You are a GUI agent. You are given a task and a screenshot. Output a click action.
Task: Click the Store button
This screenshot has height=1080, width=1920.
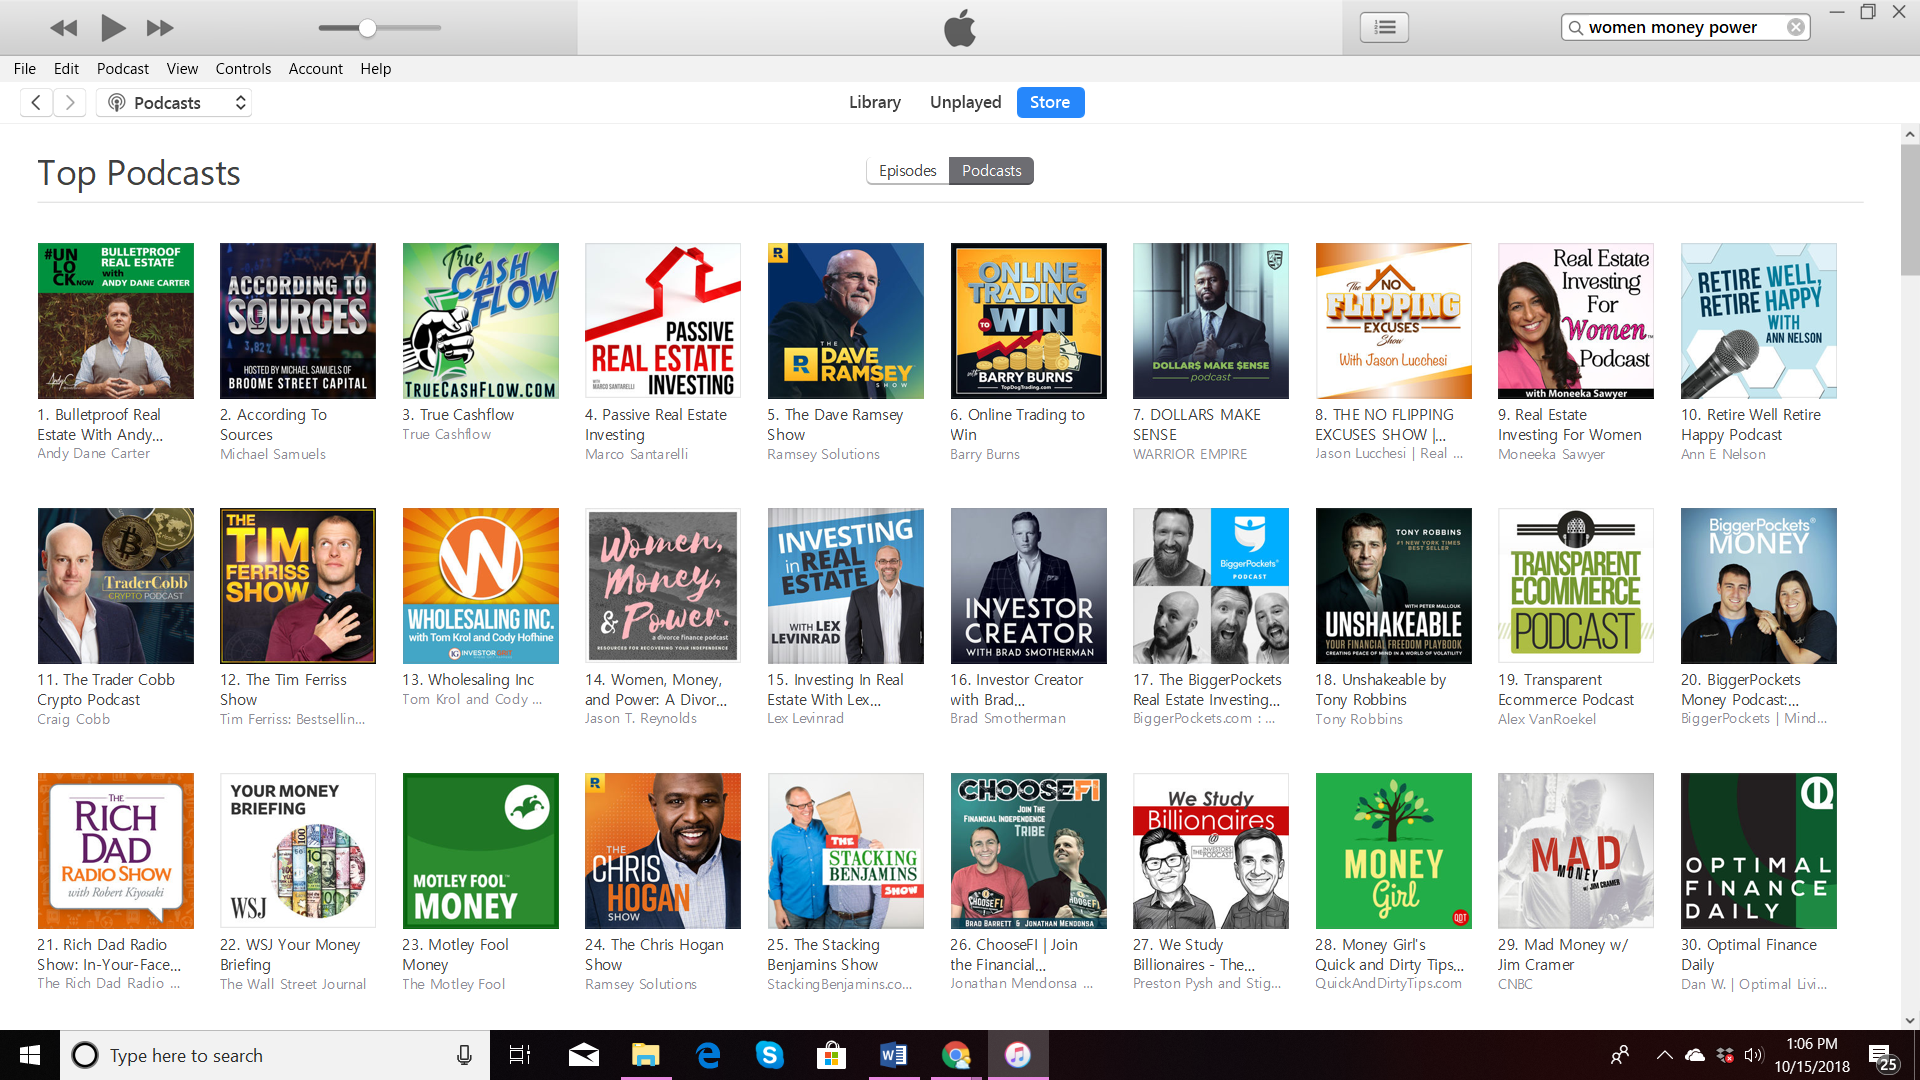tap(1050, 102)
